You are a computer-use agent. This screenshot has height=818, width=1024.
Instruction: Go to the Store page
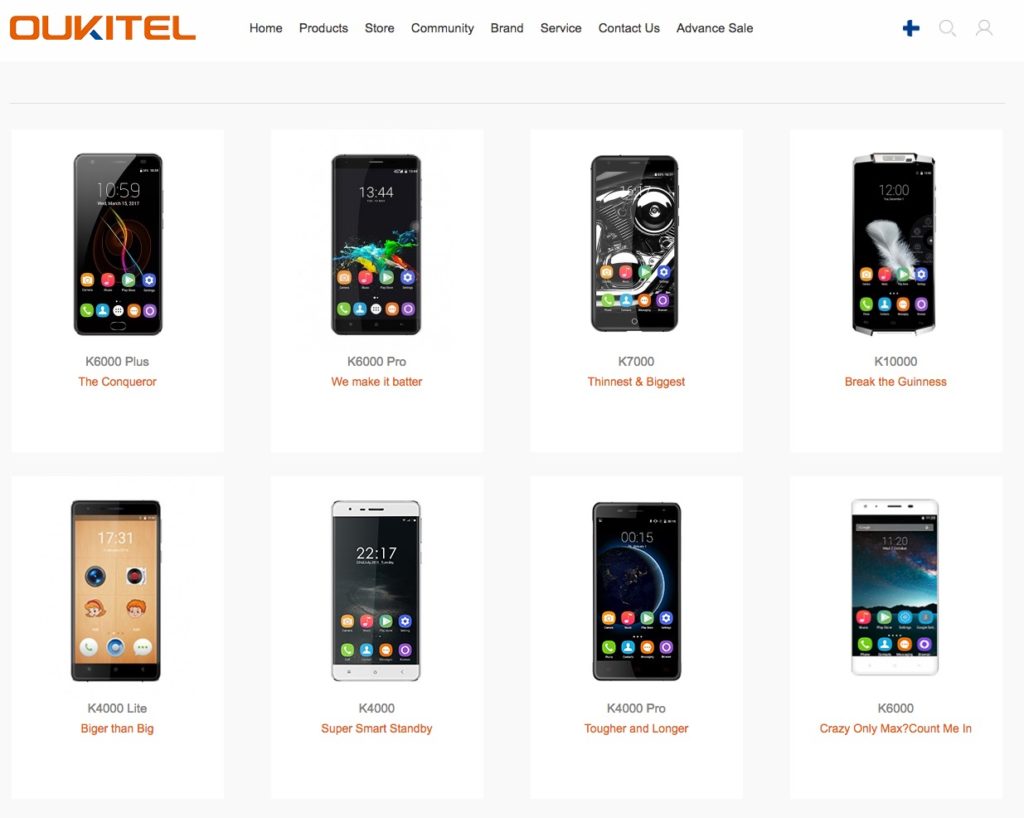coord(379,28)
